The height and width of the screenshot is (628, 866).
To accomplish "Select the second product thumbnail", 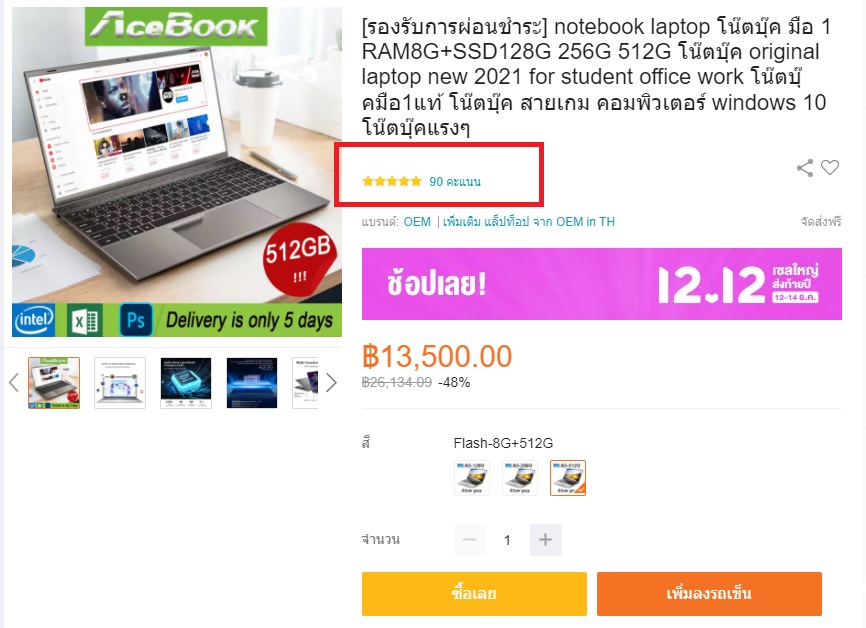I will [120, 383].
